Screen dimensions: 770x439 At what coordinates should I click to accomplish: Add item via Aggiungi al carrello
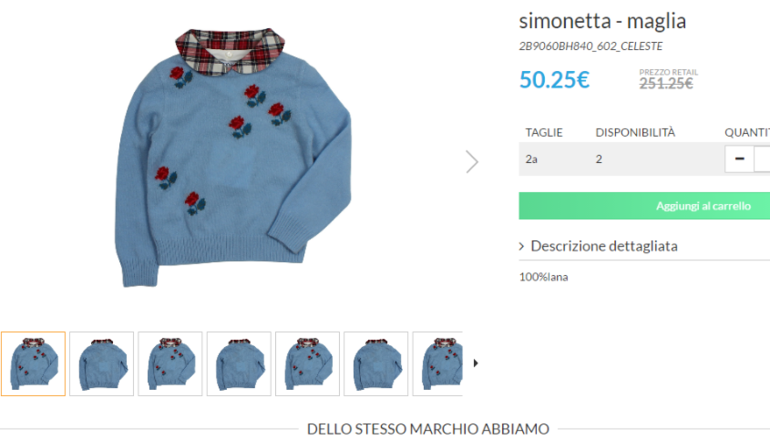pyautogui.click(x=644, y=206)
